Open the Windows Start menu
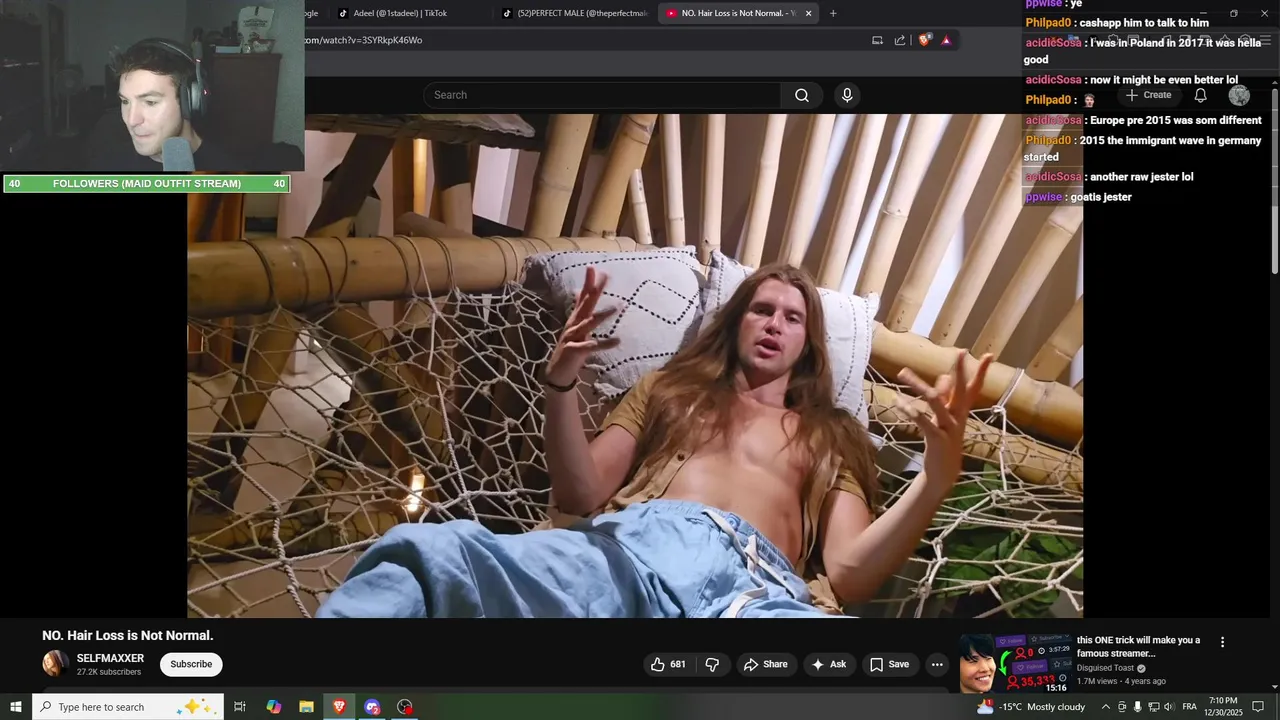This screenshot has height=720, width=1280. (x=16, y=707)
